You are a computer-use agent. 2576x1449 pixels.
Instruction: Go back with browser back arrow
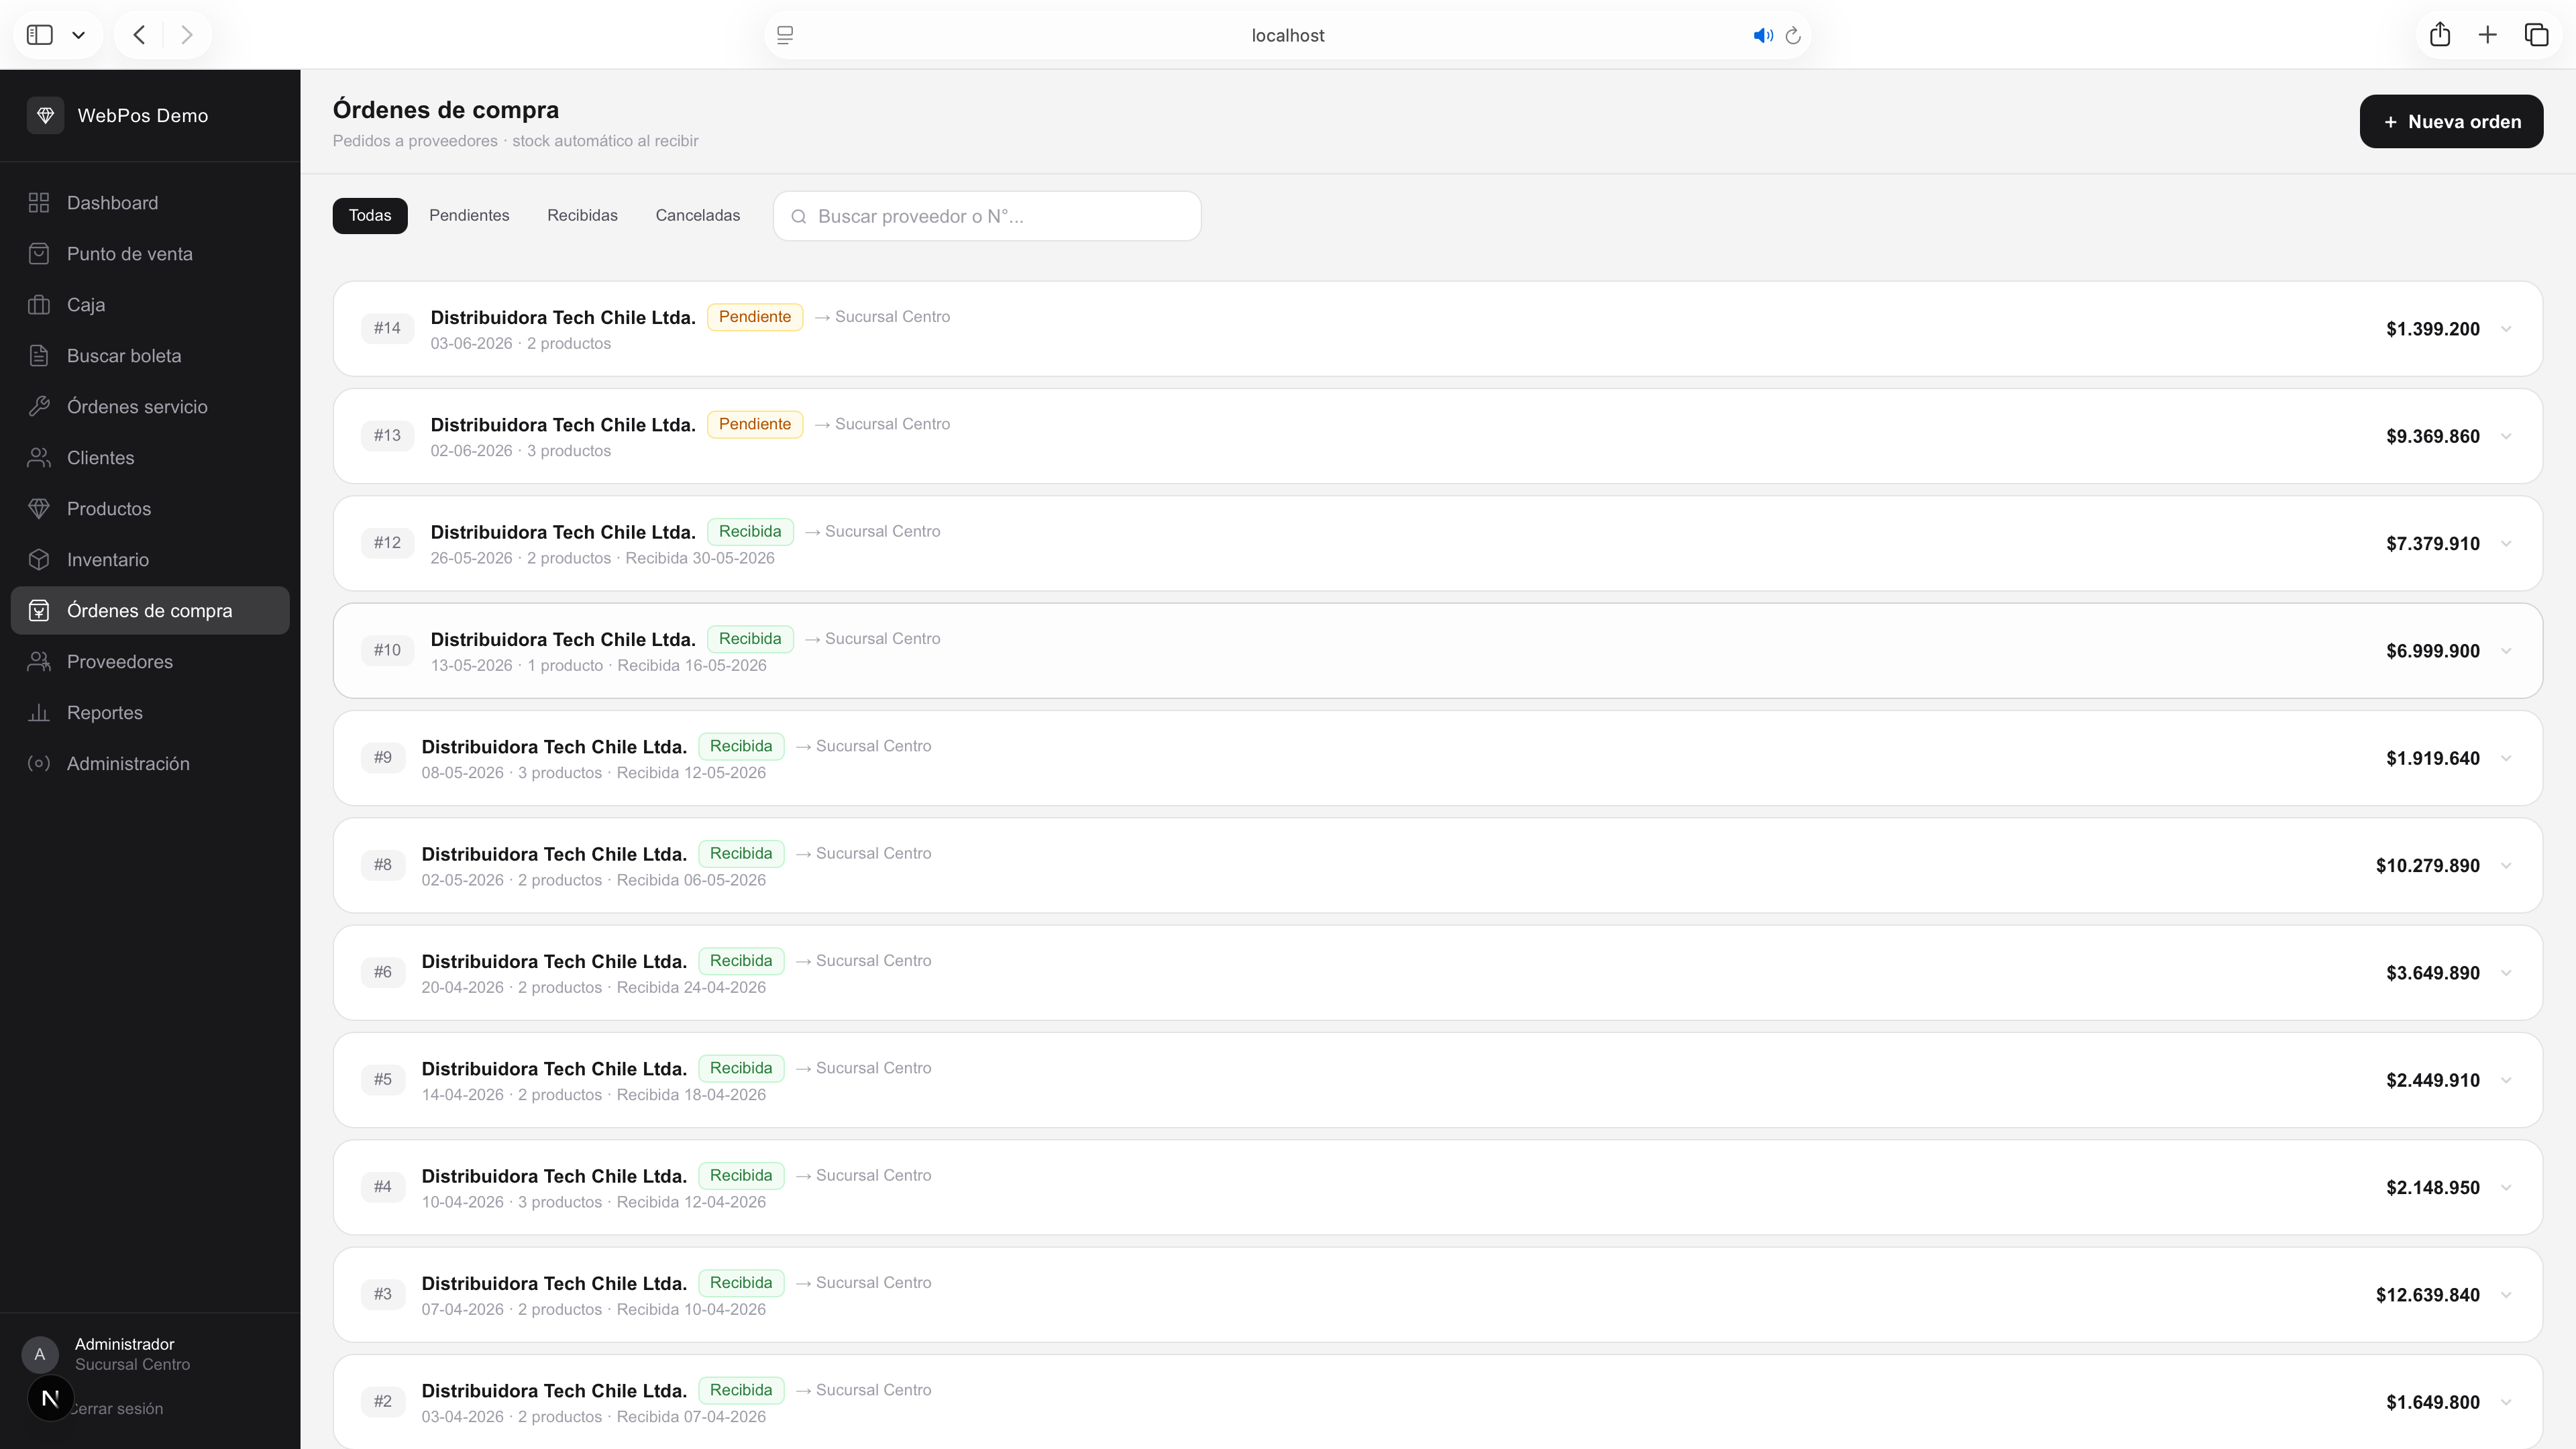139,35
